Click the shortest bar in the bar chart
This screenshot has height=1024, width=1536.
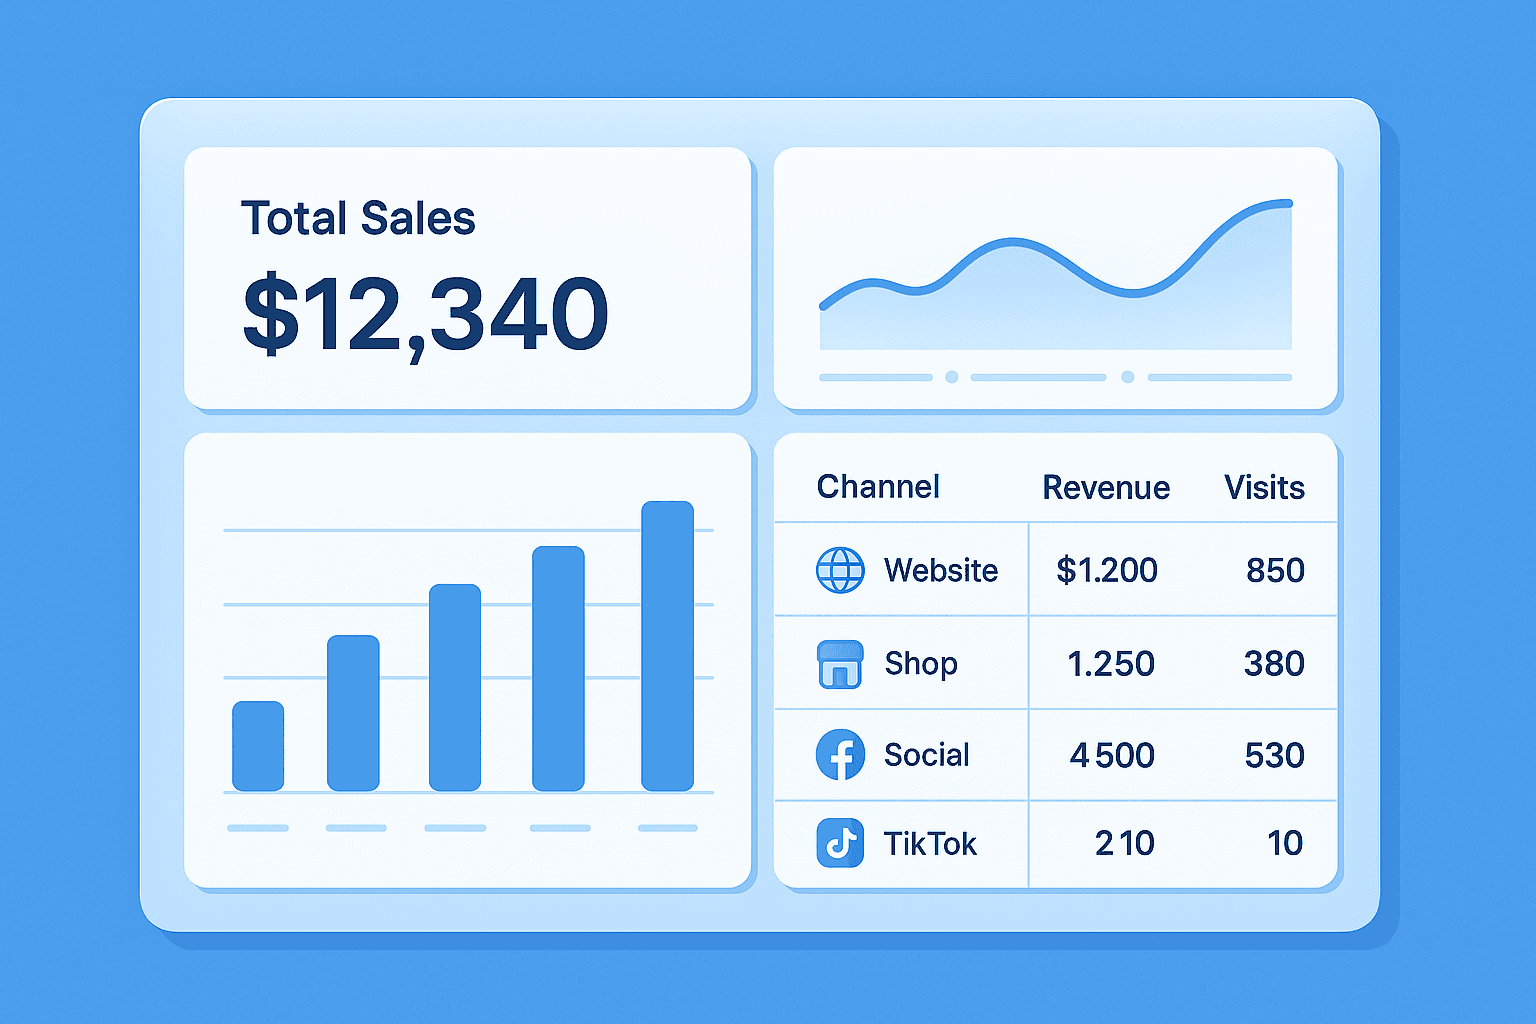point(258,746)
